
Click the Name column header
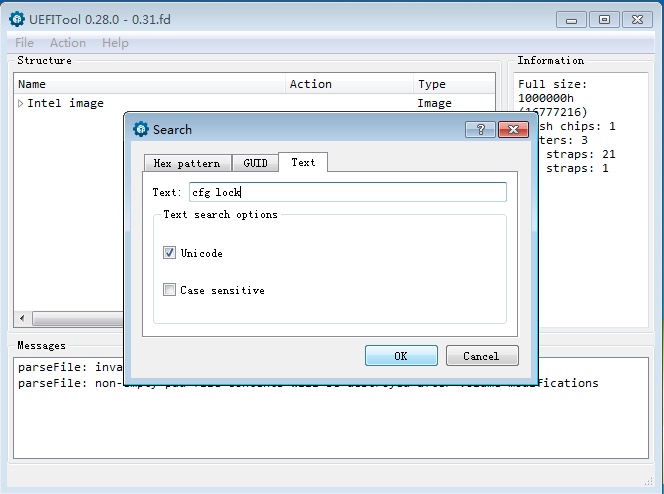click(x=150, y=84)
